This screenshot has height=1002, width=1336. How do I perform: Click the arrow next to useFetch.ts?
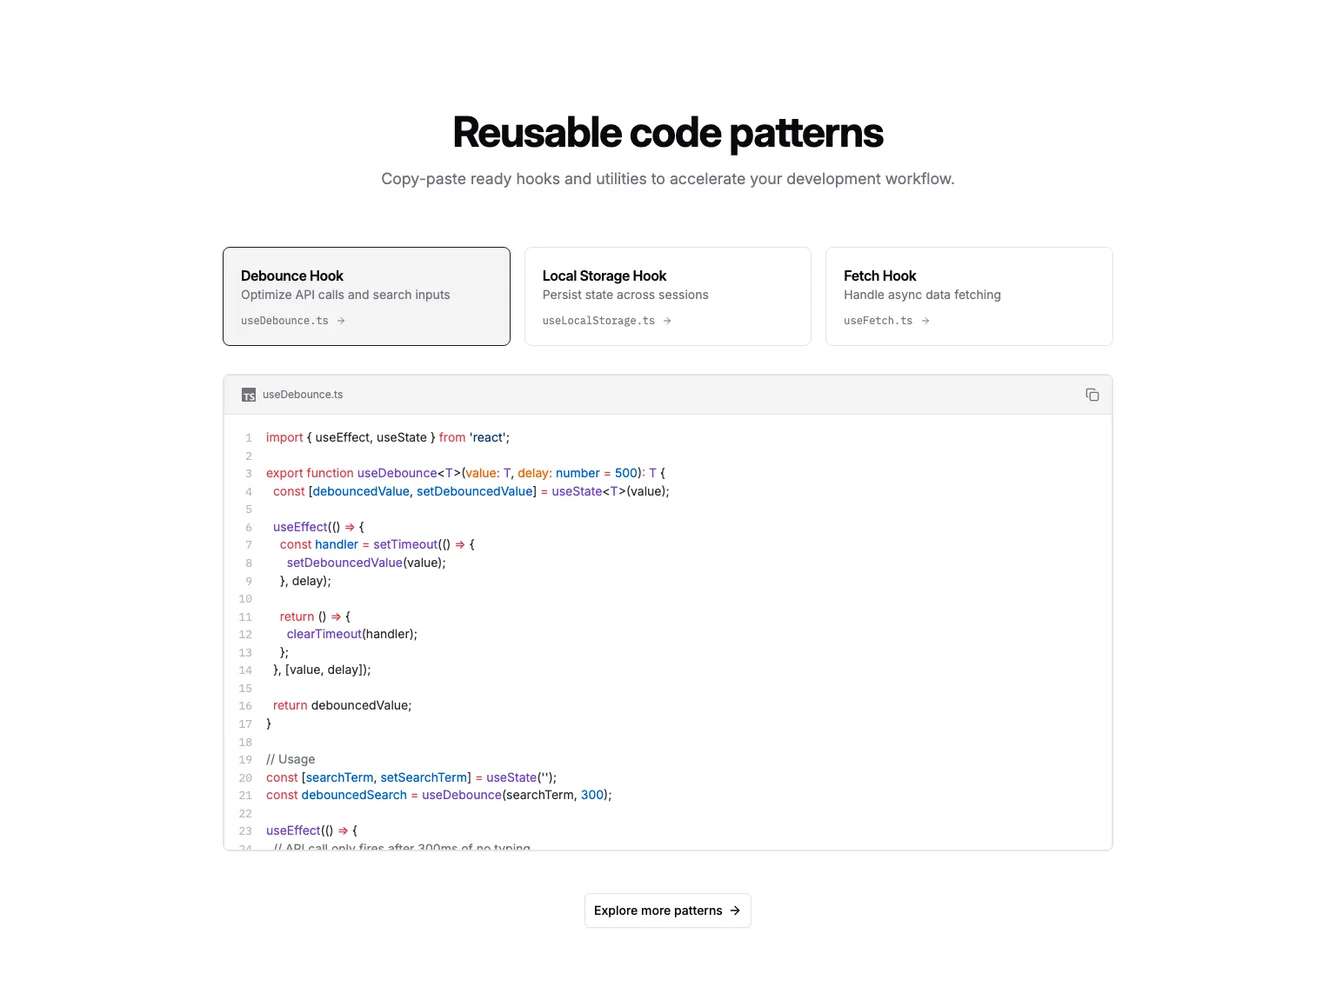pos(925,320)
